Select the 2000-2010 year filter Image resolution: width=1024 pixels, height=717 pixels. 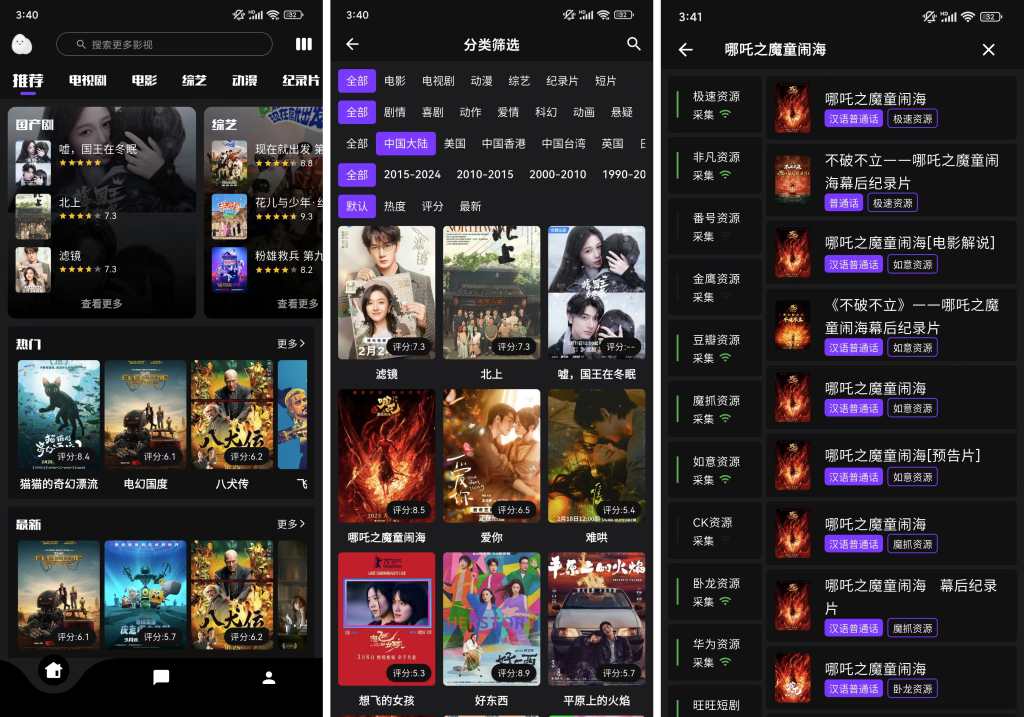(x=558, y=175)
